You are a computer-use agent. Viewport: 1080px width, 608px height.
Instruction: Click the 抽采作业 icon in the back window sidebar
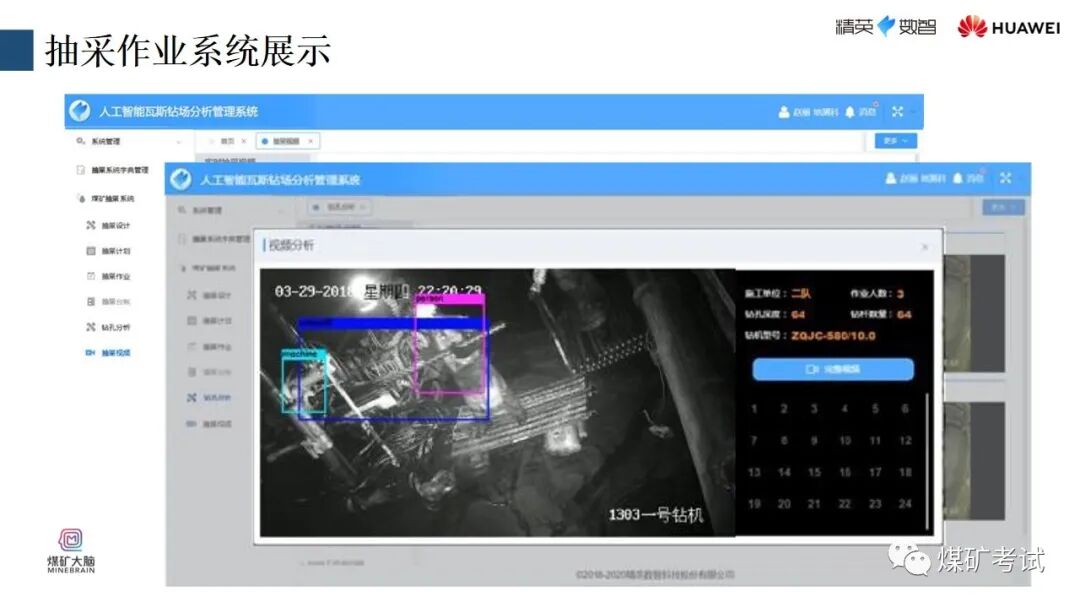pyautogui.click(x=91, y=276)
